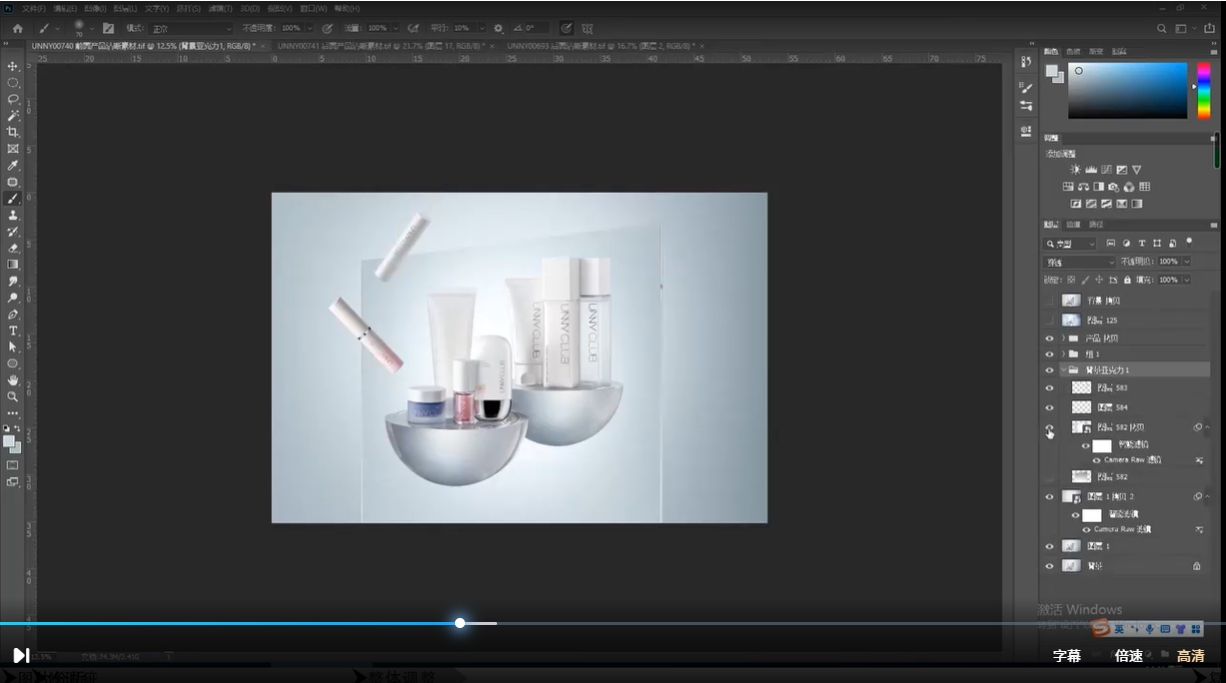This screenshot has height=683, width=1226.
Task: Select the Hand tool
Action: 13,380
